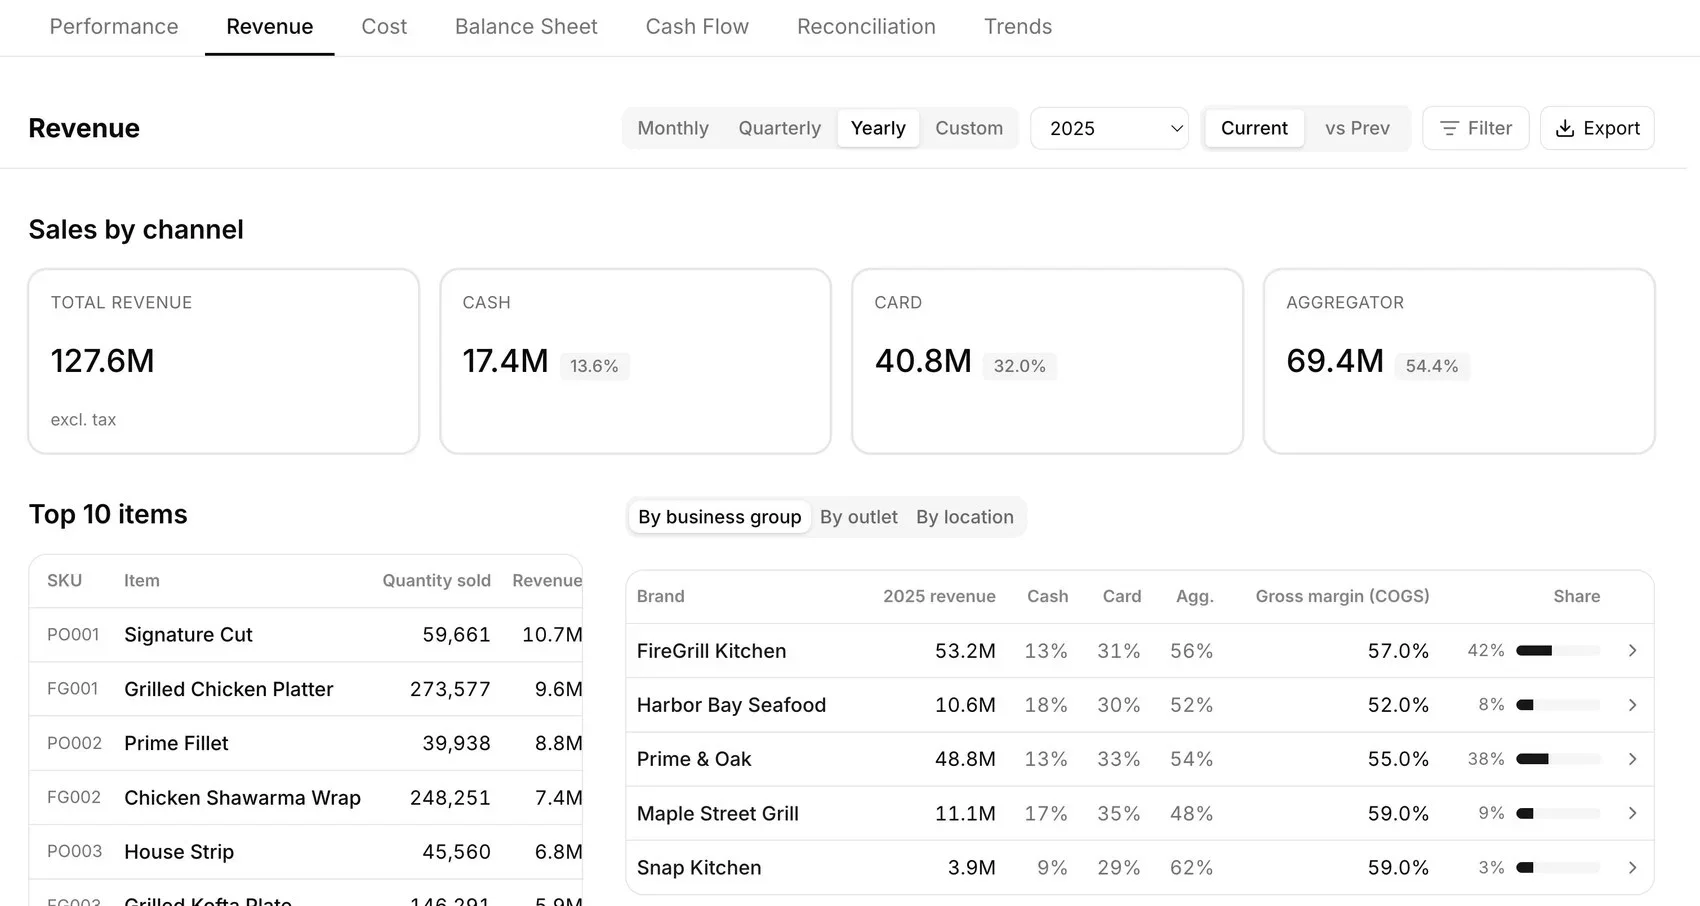The image size is (1700, 906).
Task: Click the Share column header
Action: pos(1576,596)
